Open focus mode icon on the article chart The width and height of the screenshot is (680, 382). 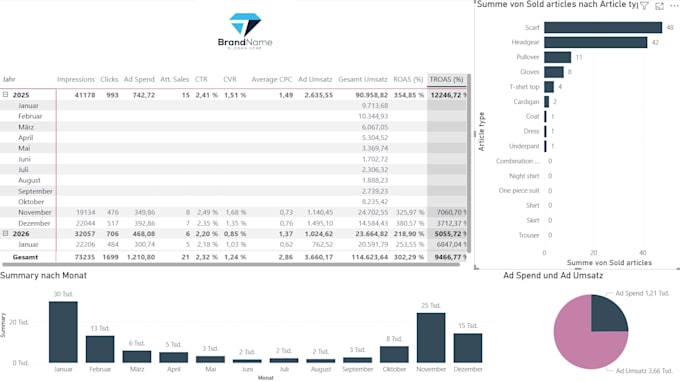click(660, 6)
